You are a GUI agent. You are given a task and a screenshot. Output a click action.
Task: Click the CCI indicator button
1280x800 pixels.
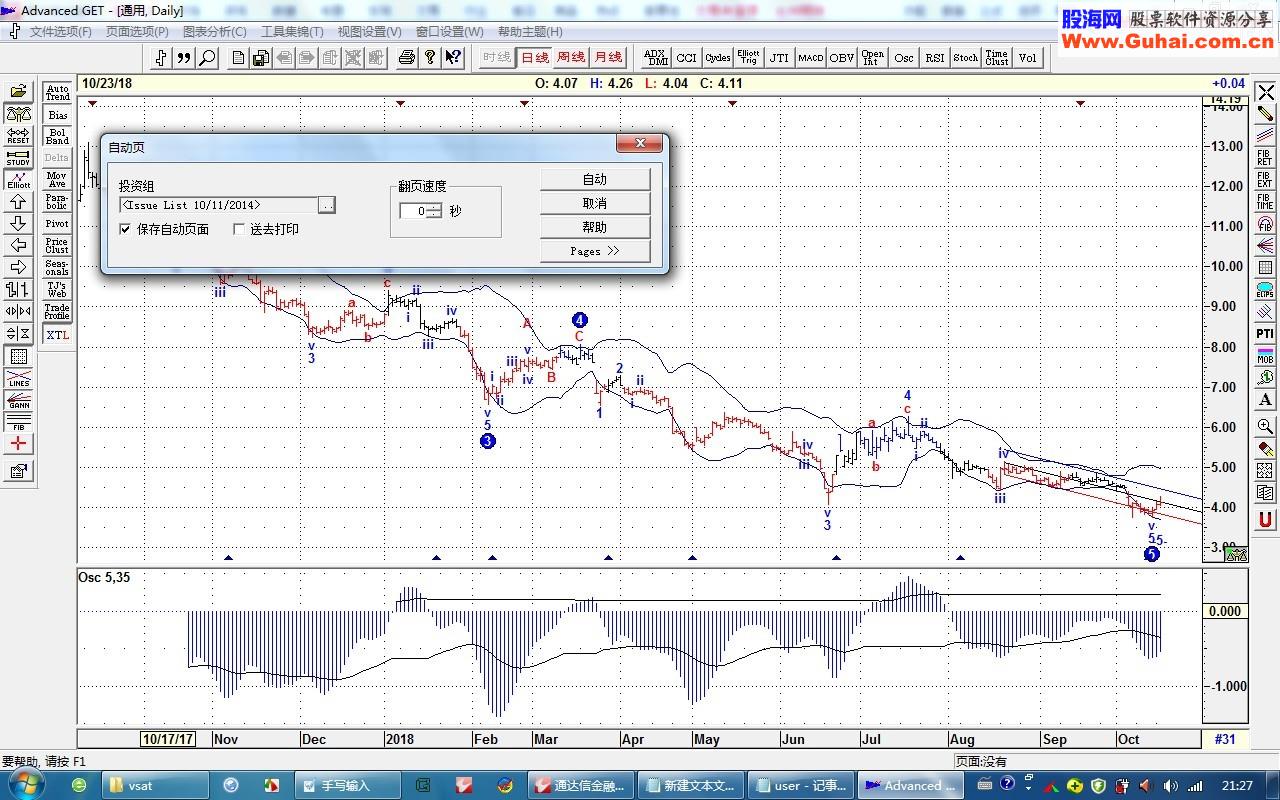(686, 58)
